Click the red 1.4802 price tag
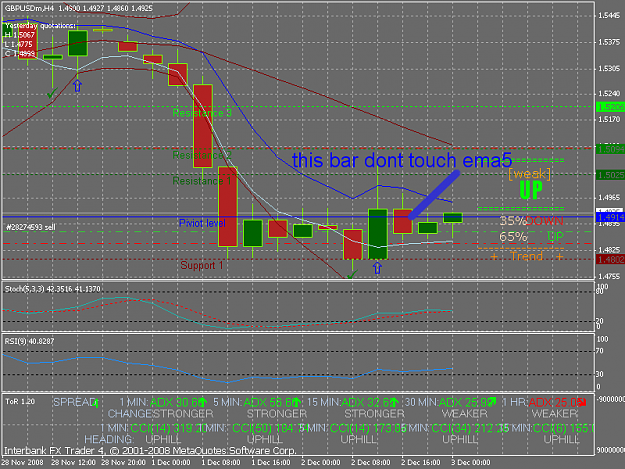The height and width of the screenshot is (469, 625). [610, 259]
